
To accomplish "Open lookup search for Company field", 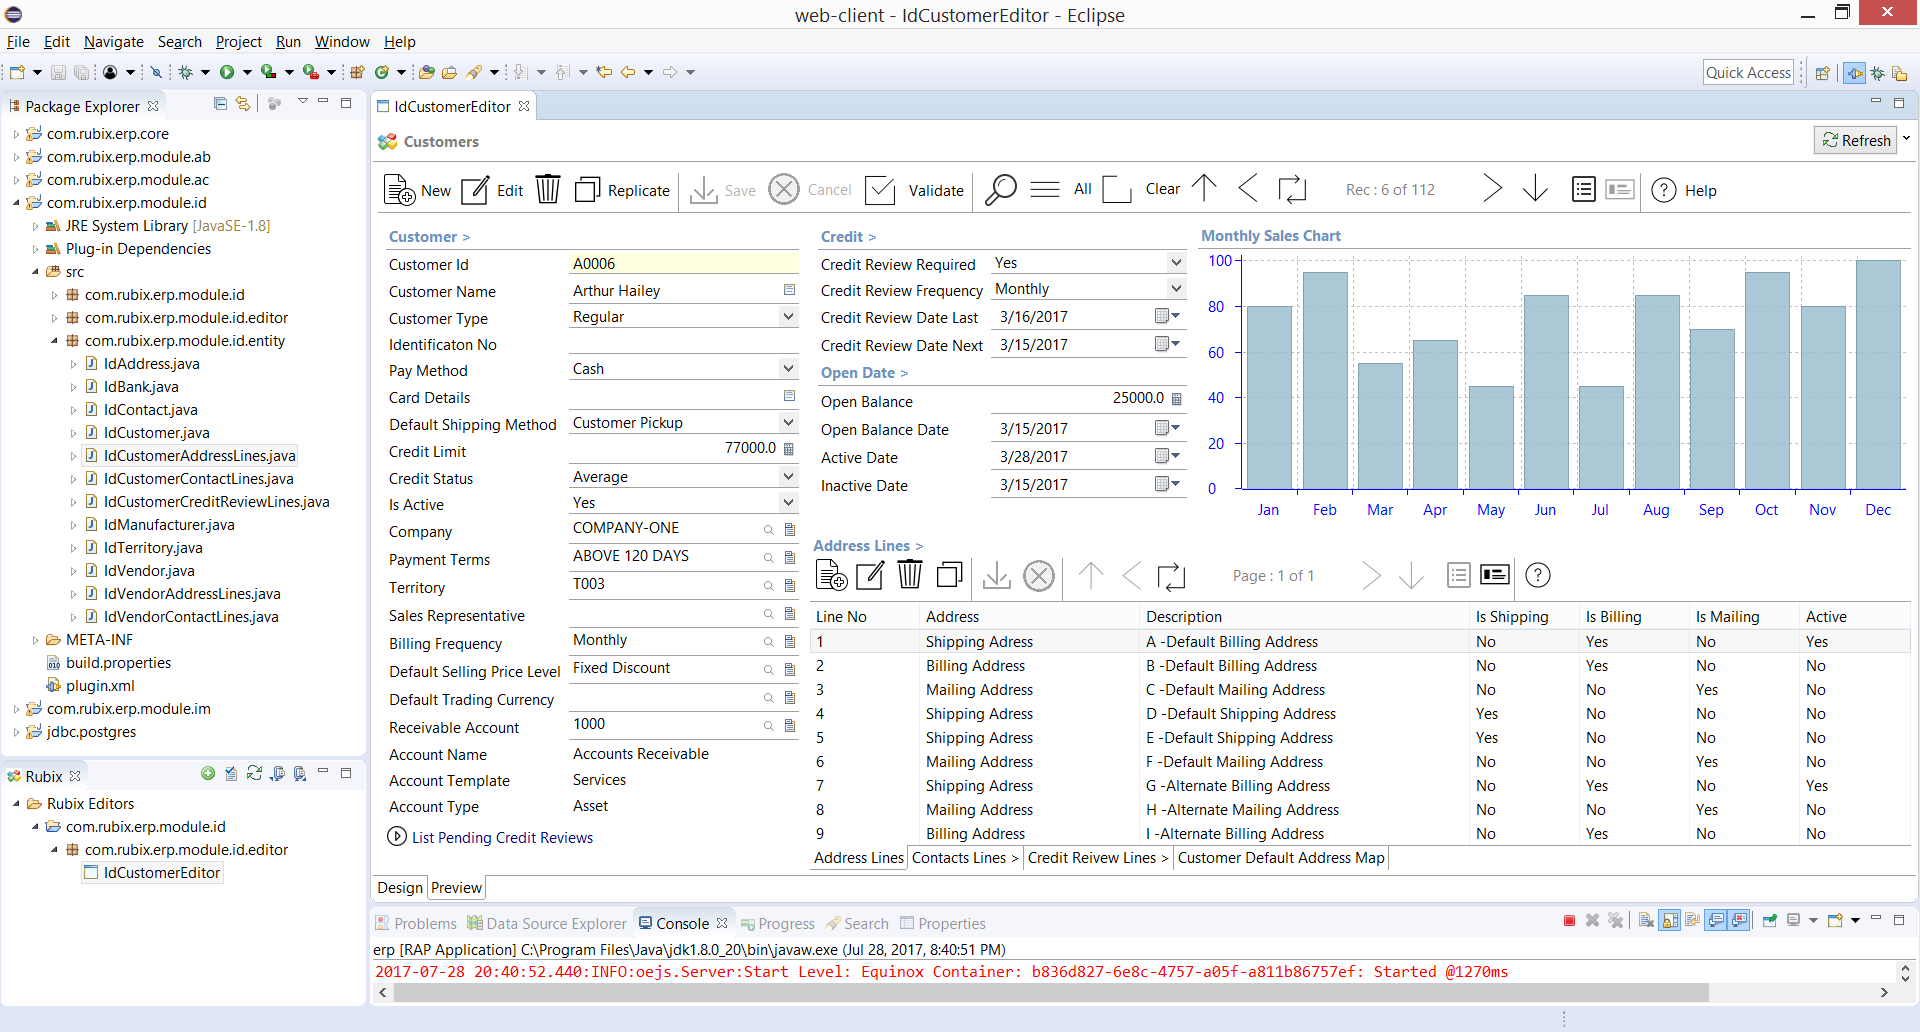I will coord(769,529).
